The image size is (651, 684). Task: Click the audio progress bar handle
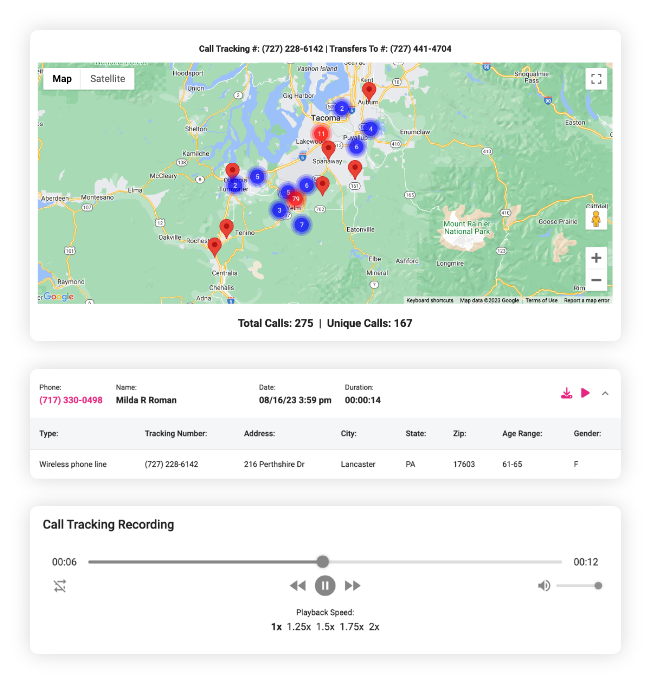(x=322, y=562)
